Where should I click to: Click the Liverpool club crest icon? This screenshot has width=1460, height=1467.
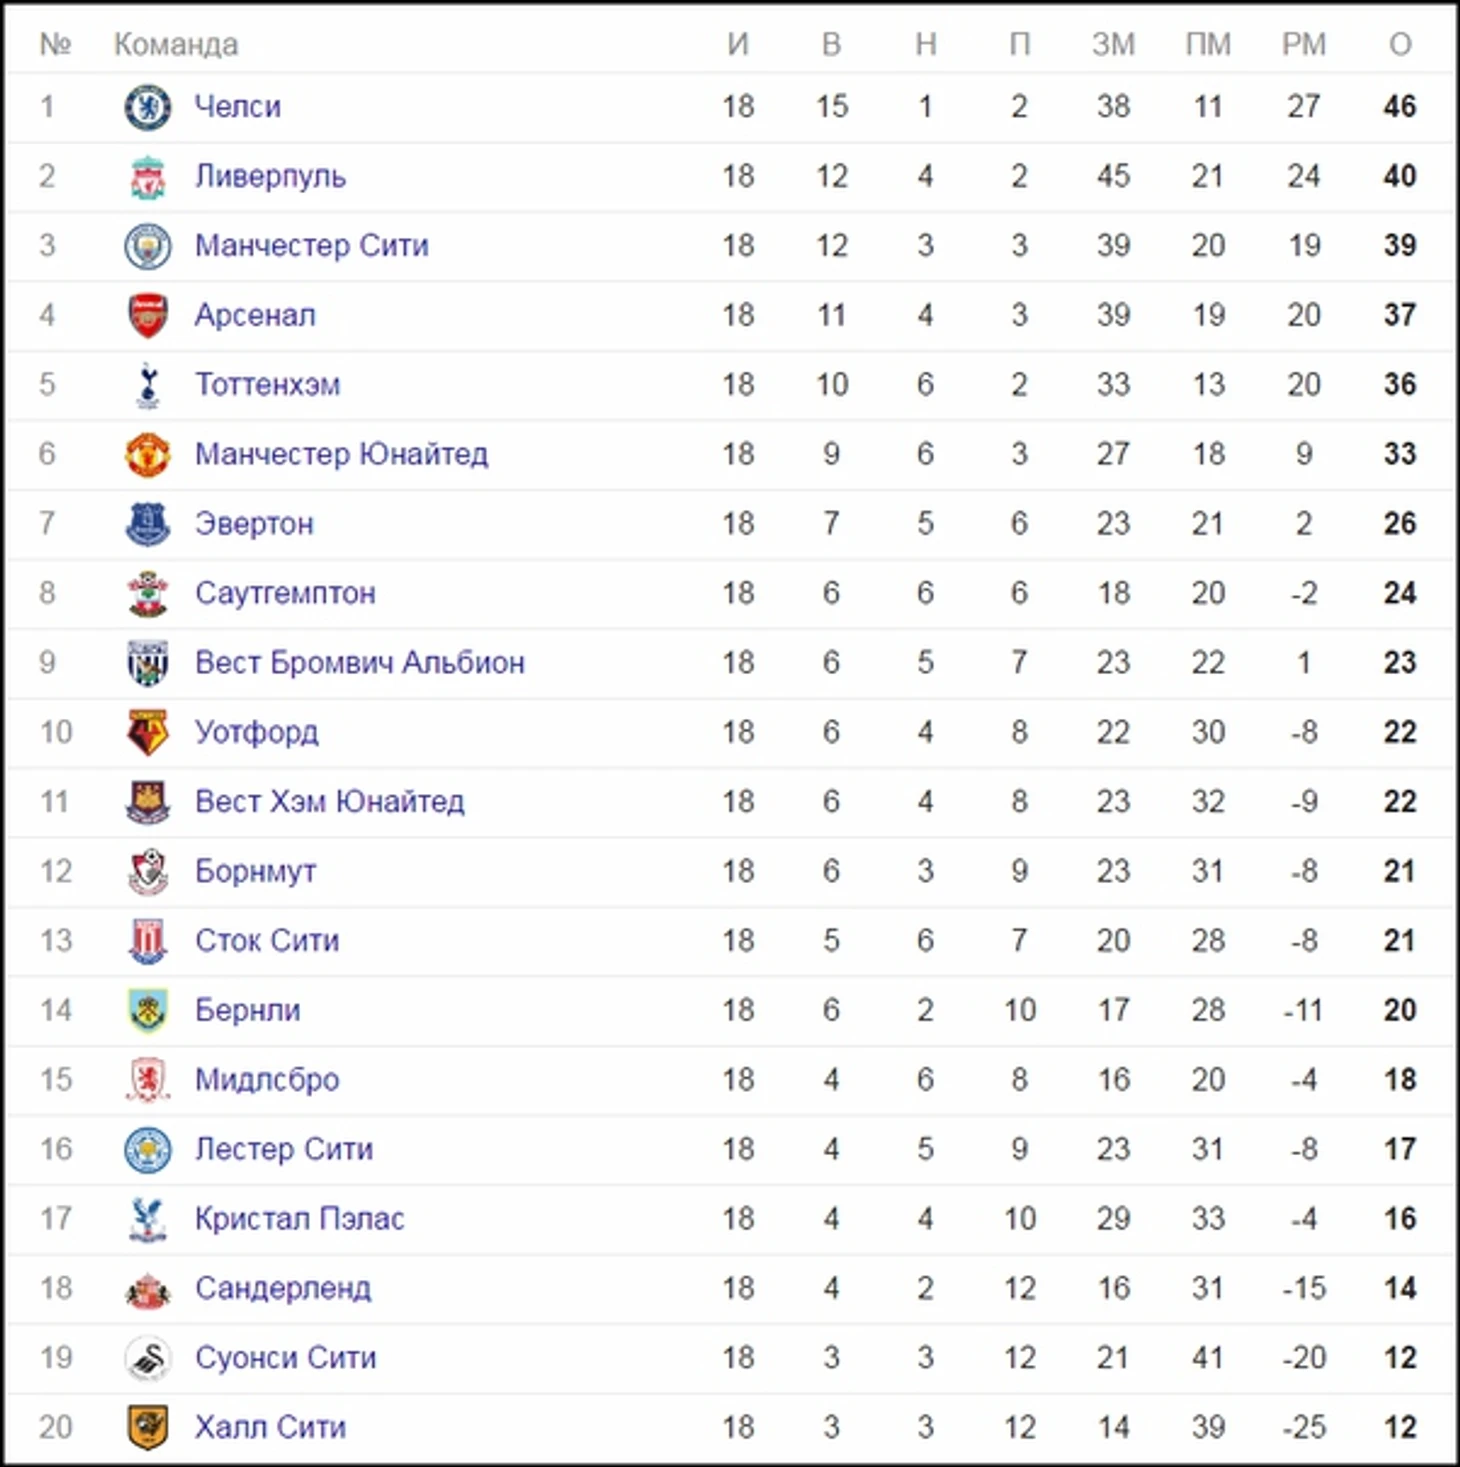tap(148, 177)
